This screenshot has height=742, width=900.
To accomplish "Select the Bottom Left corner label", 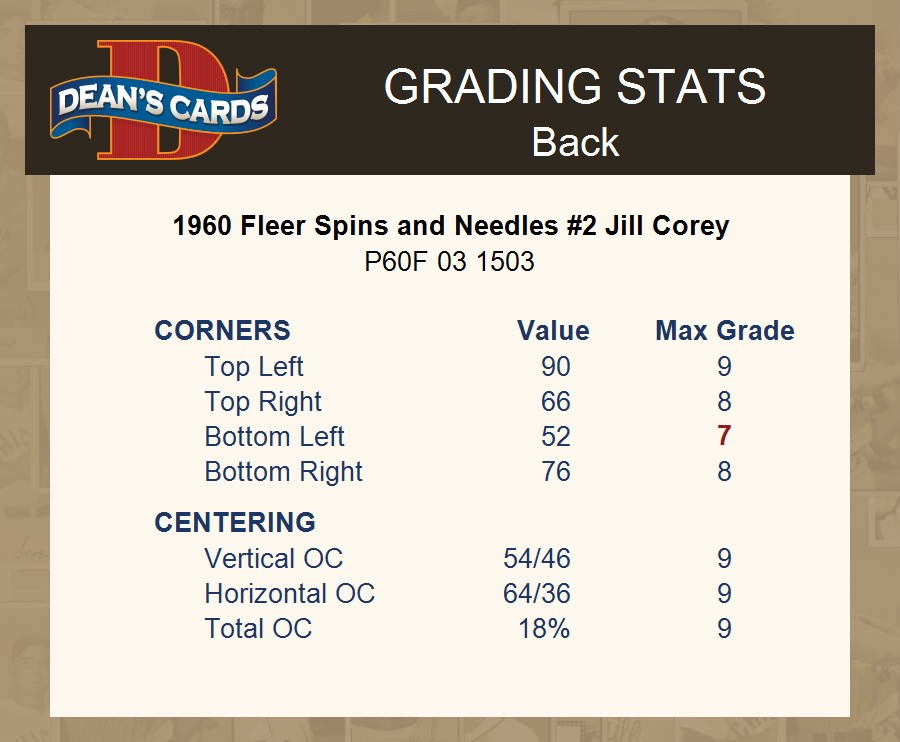I will point(274,437).
